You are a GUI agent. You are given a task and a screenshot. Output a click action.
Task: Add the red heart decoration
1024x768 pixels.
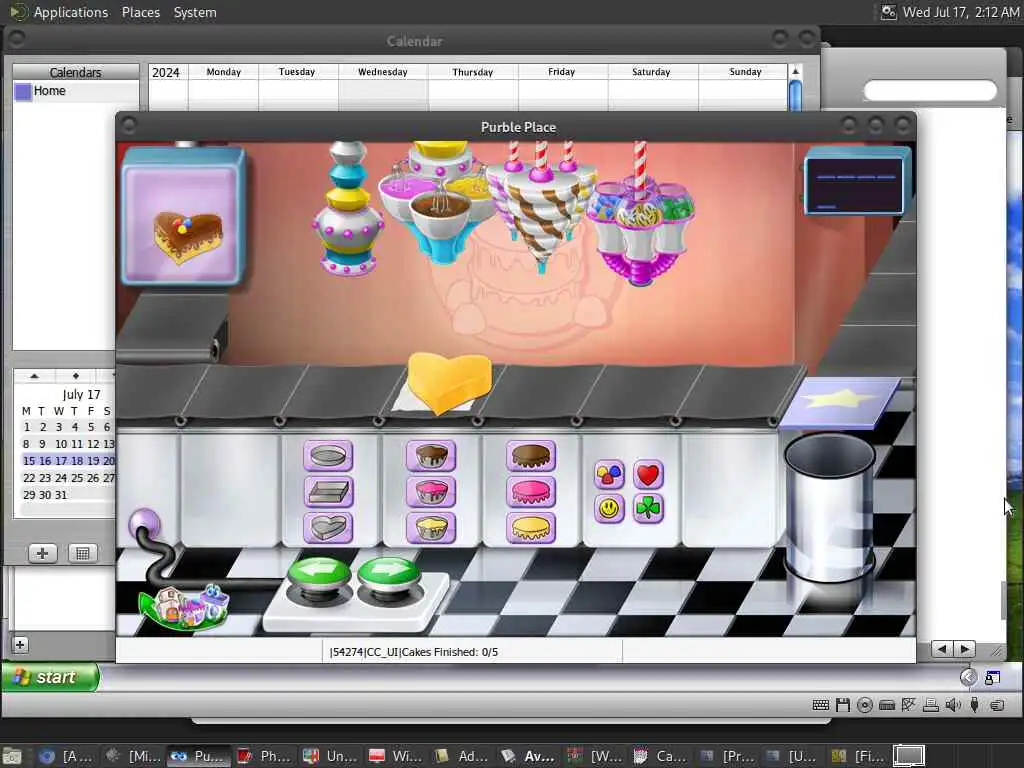(648, 474)
